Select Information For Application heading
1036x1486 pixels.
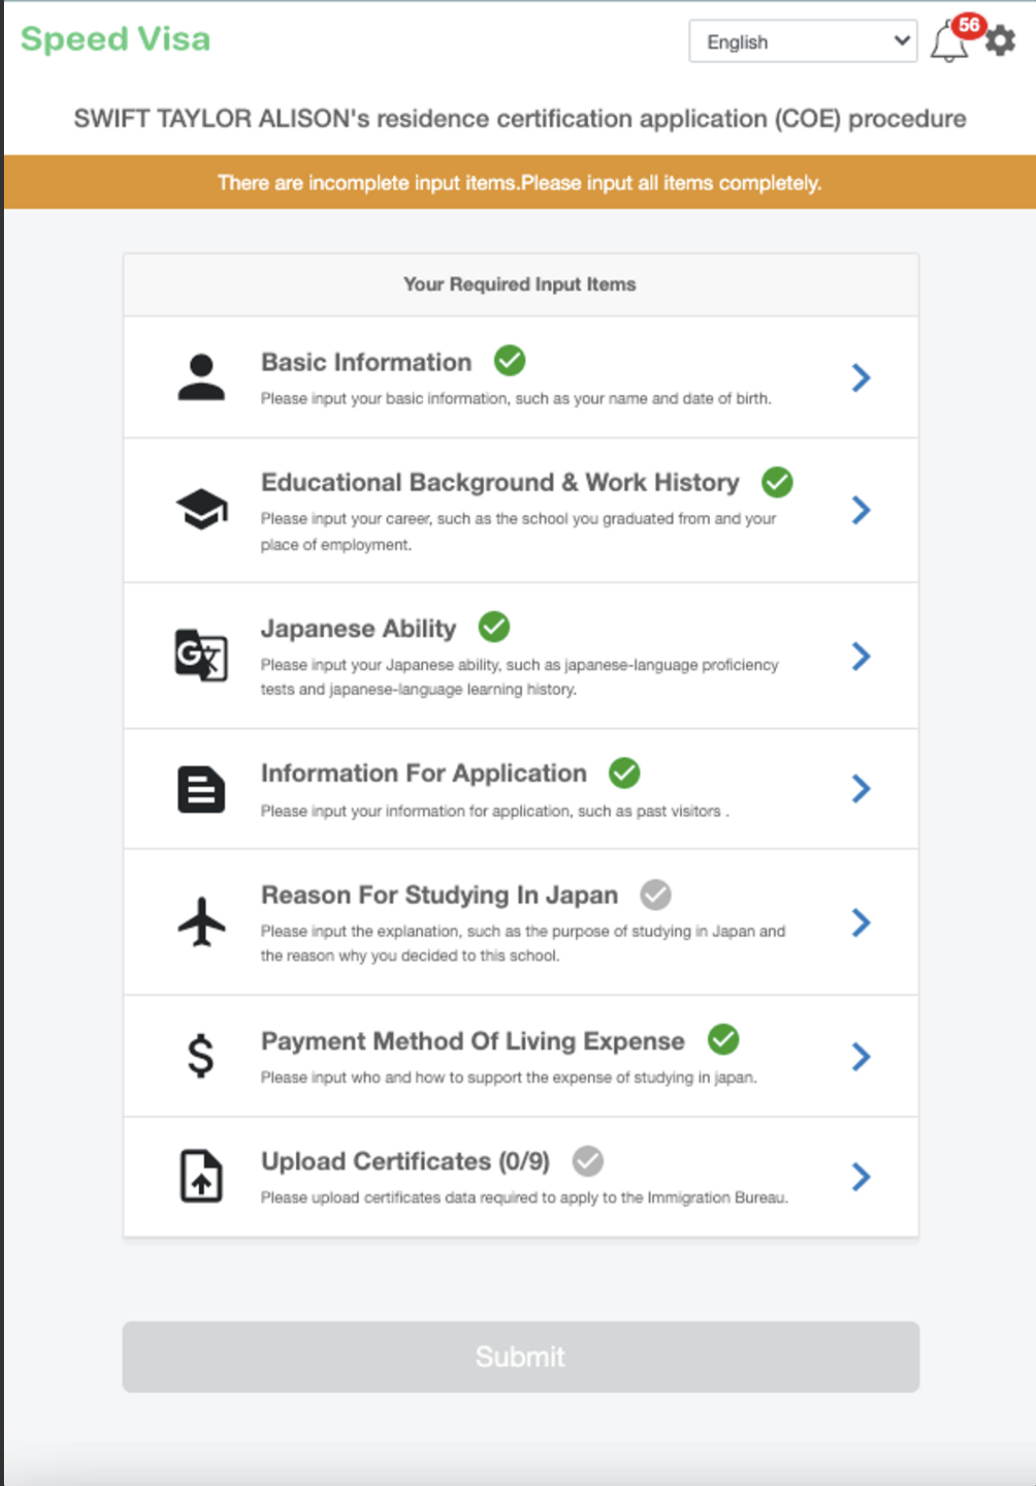tap(424, 773)
